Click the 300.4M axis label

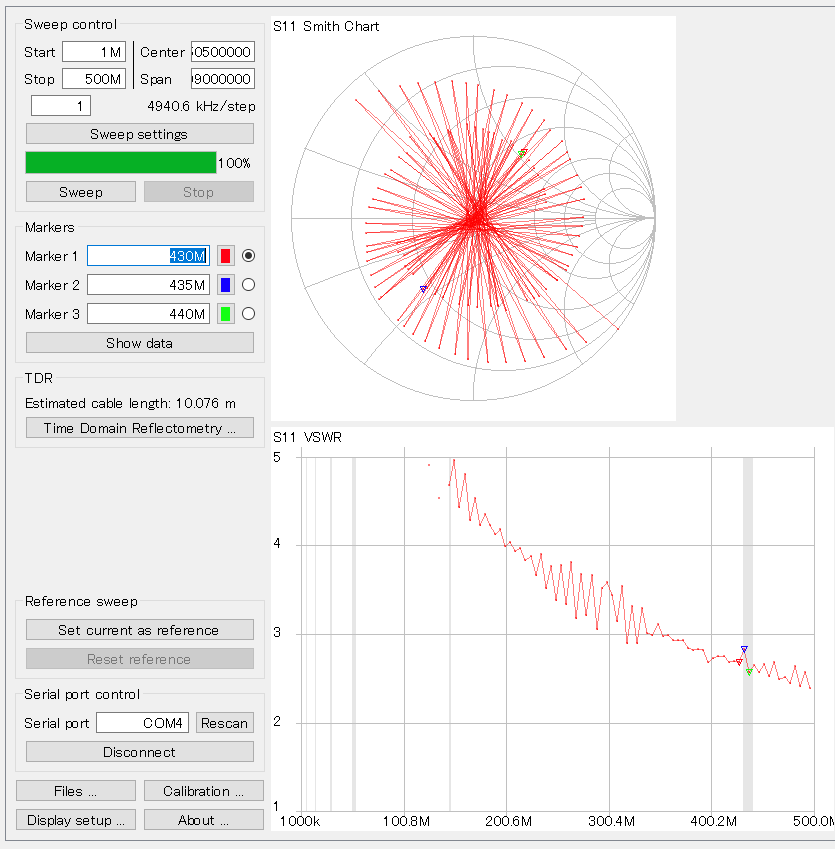(611, 821)
